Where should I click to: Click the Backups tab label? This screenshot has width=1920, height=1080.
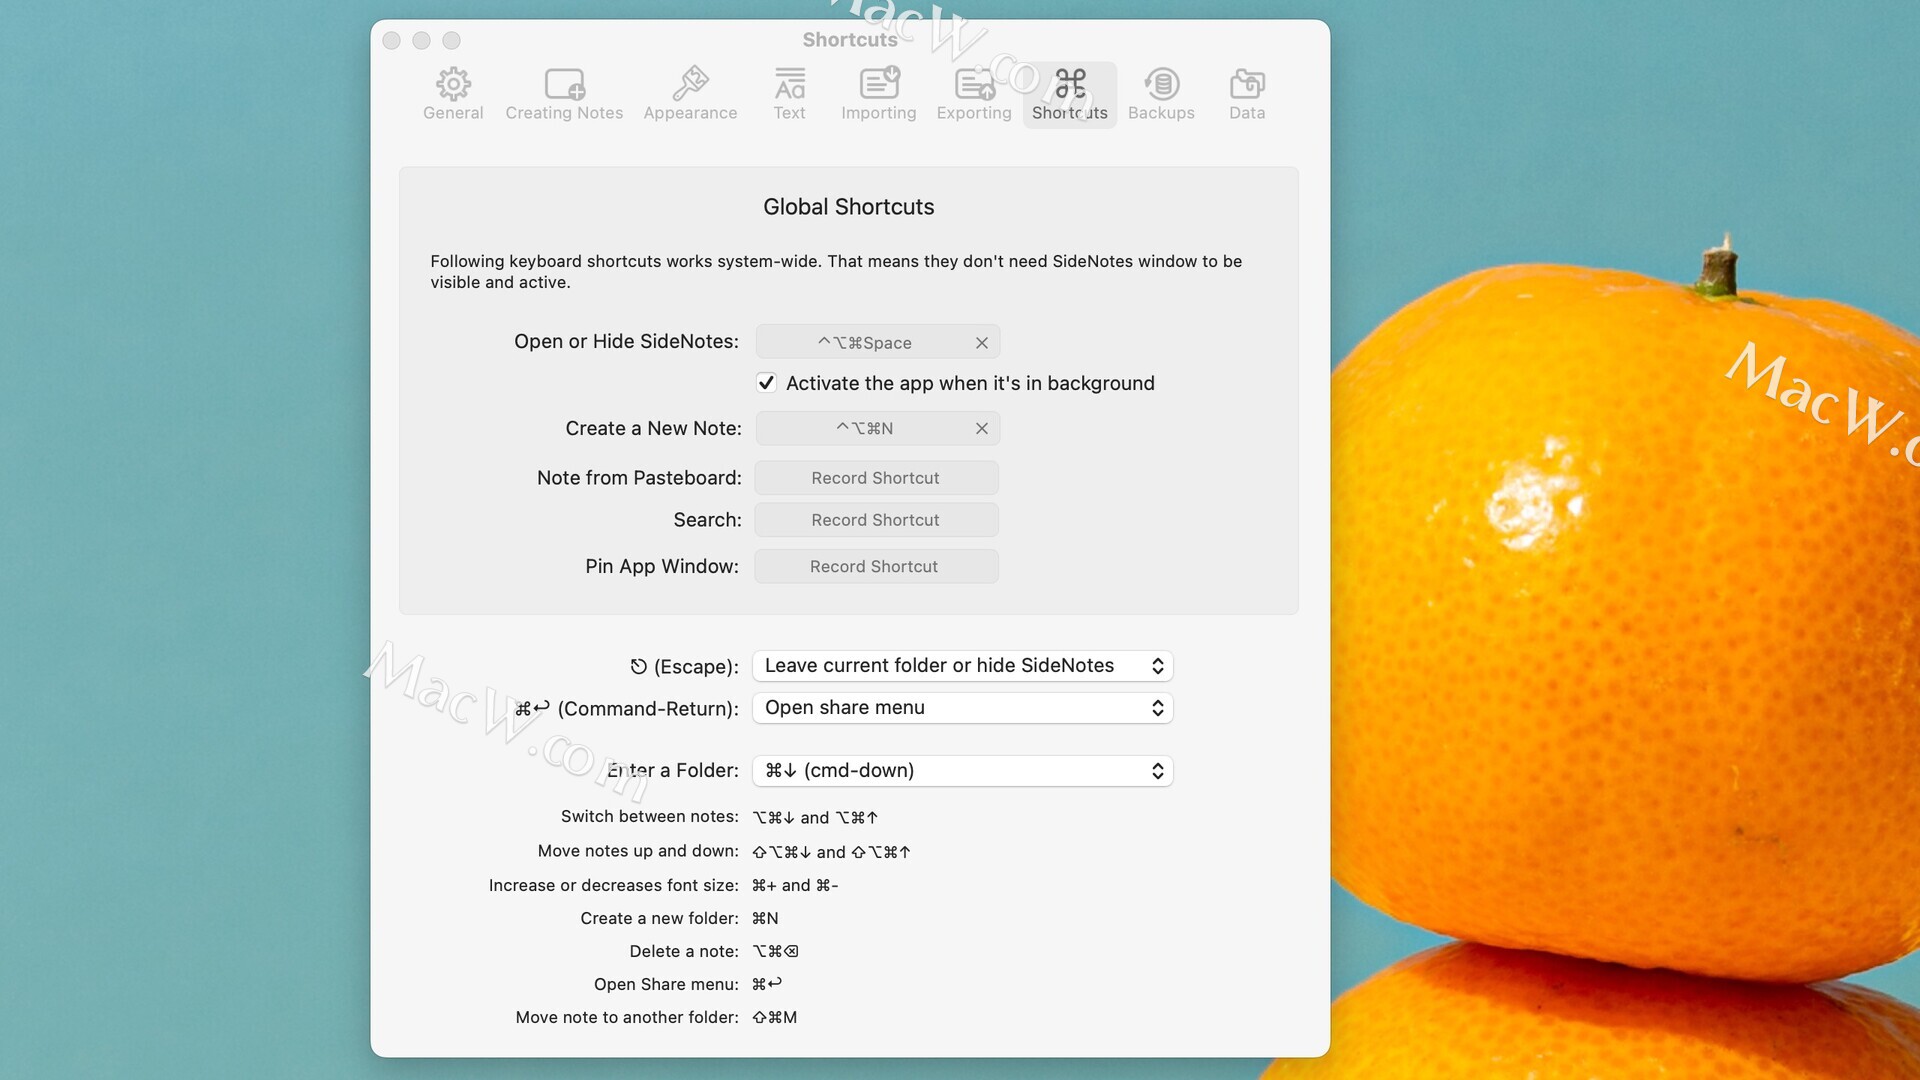tap(1161, 113)
